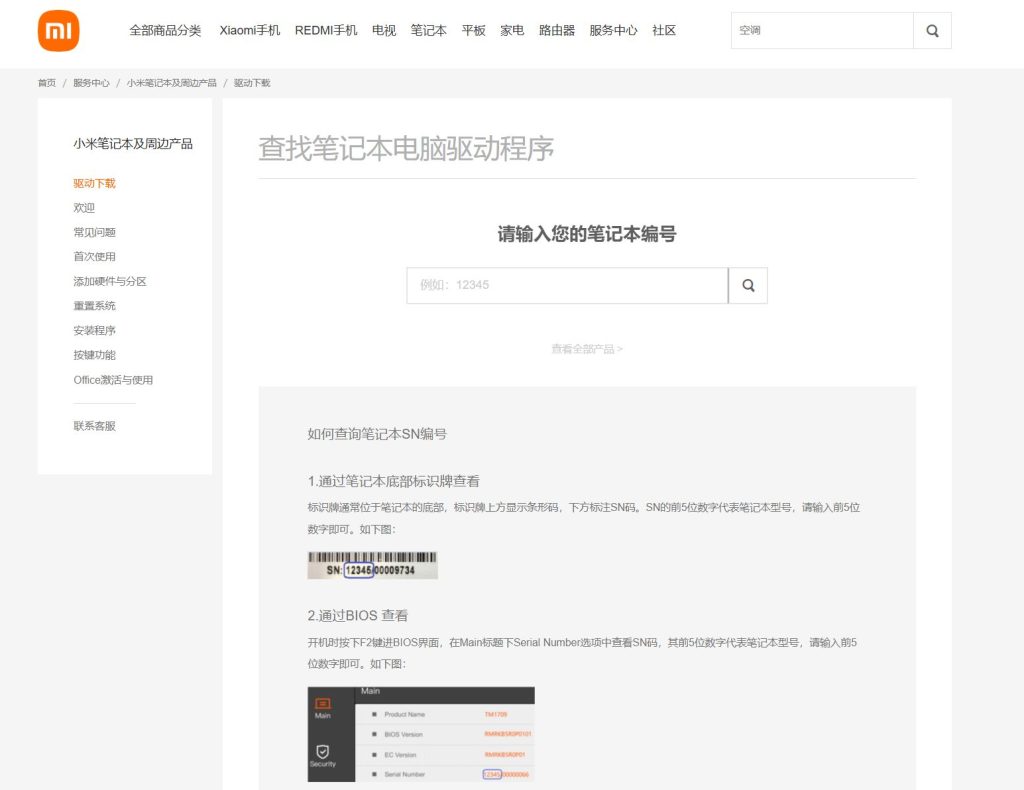Open 欢迎 sidebar item
Viewport: 1024px width, 790px height.
click(84, 208)
